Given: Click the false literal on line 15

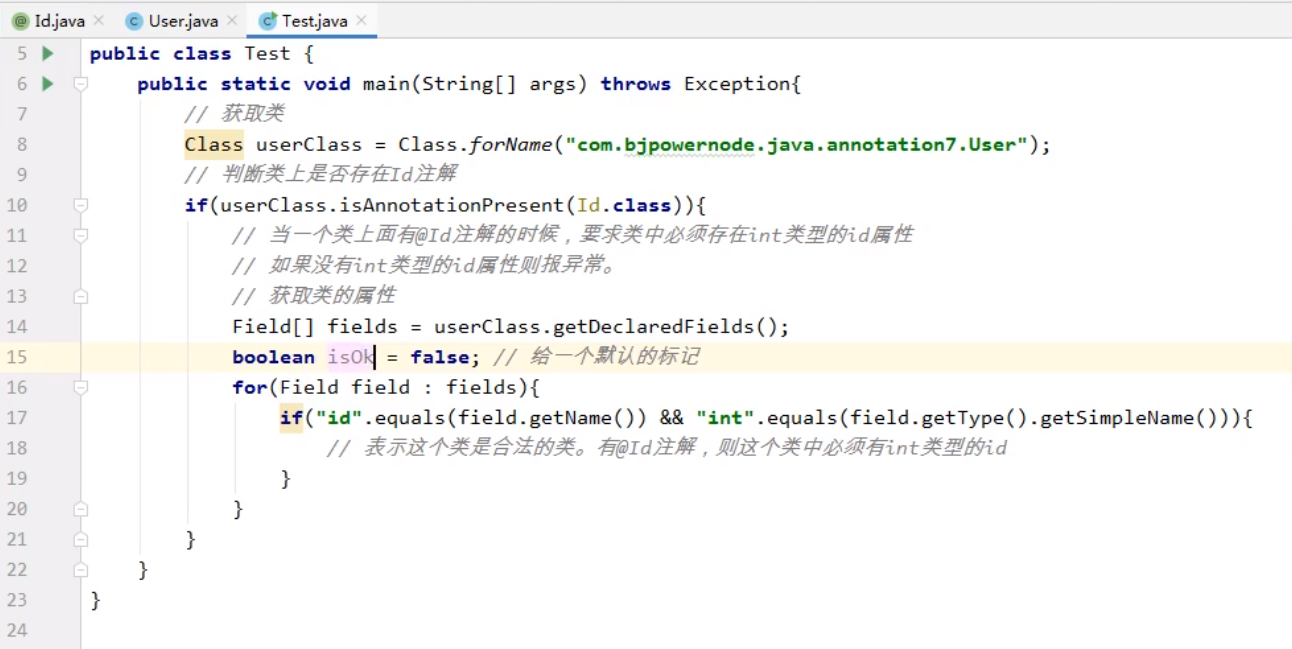Looking at the screenshot, I should tap(439, 357).
